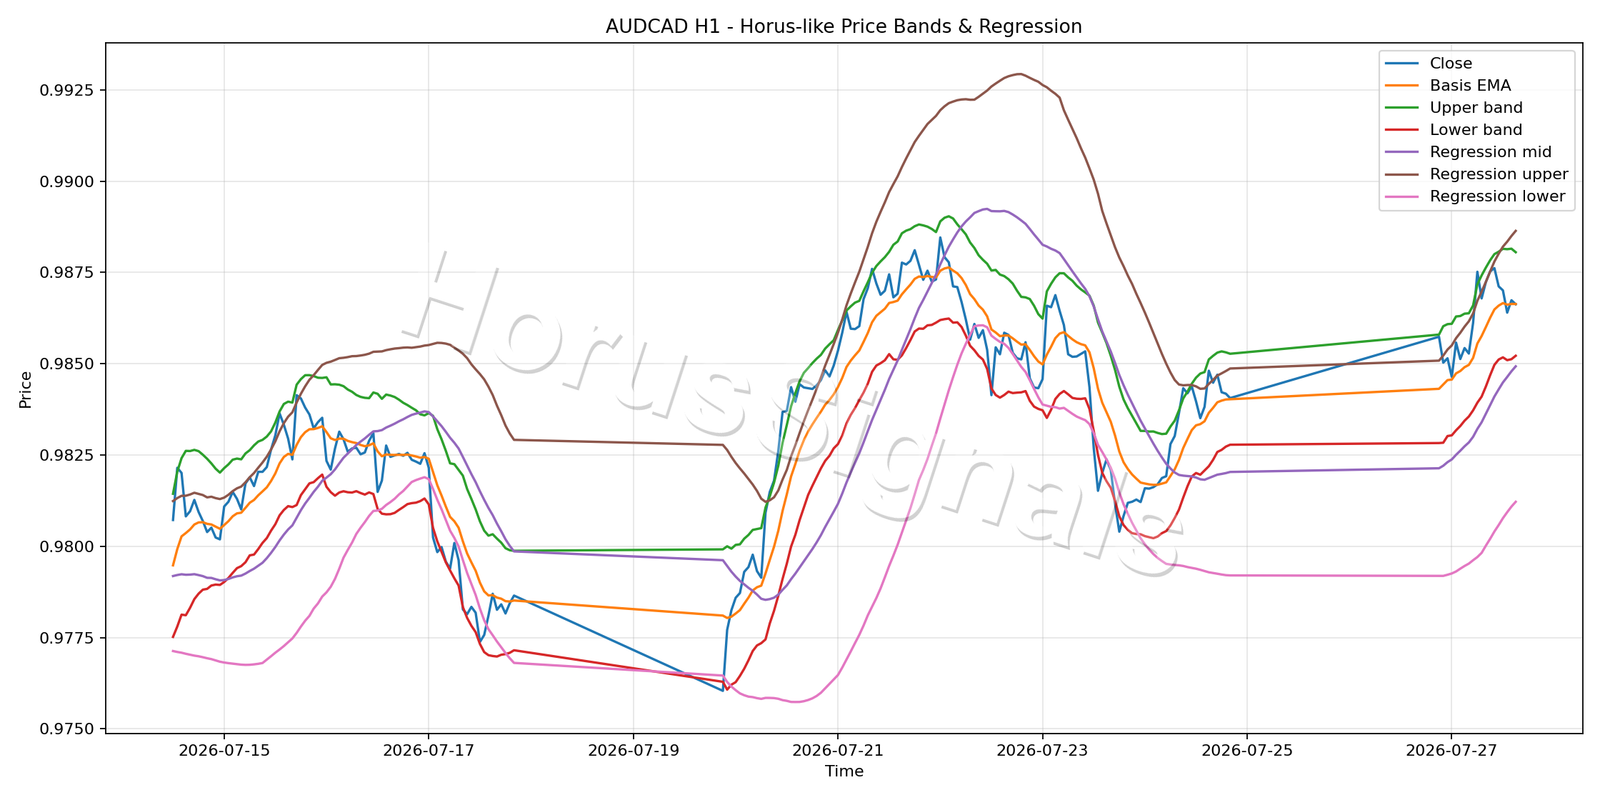Click the blue Close line swatch in legend
The width and height of the screenshot is (1600, 800).
click(x=1401, y=64)
